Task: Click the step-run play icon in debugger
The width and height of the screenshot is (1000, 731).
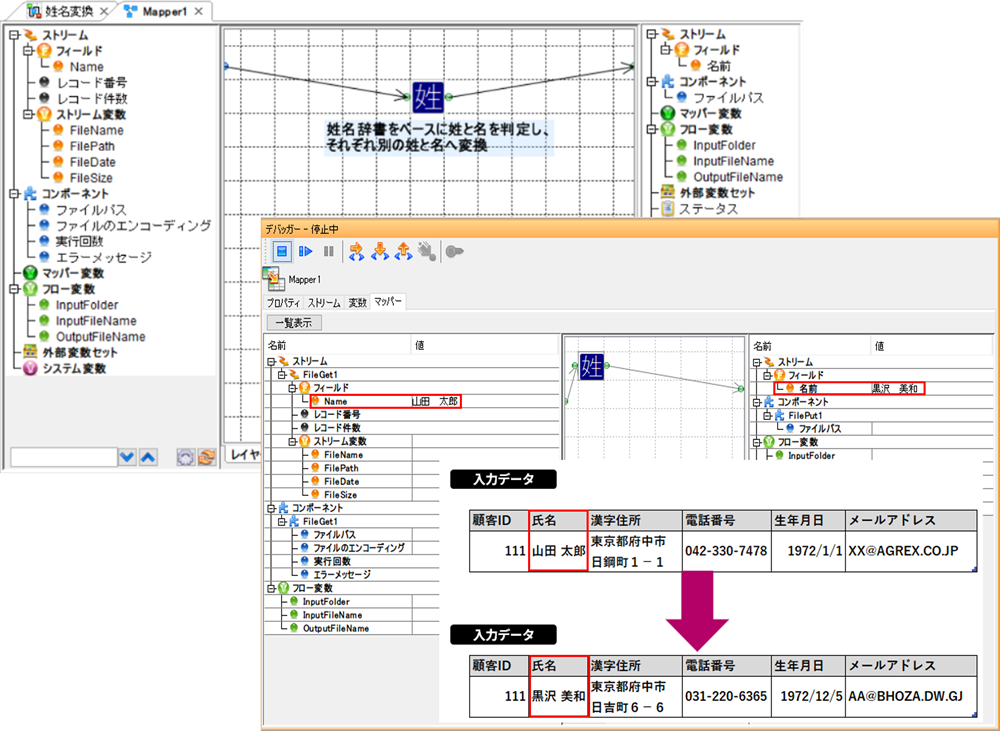Action: point(306,251)
